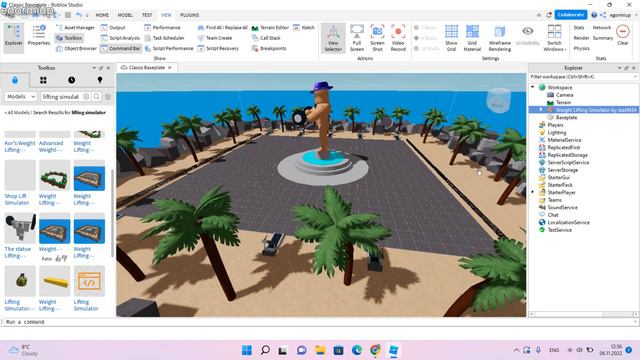Click the Toolbox search field
The image size is (640, 360).
click(x=61, y=96)
